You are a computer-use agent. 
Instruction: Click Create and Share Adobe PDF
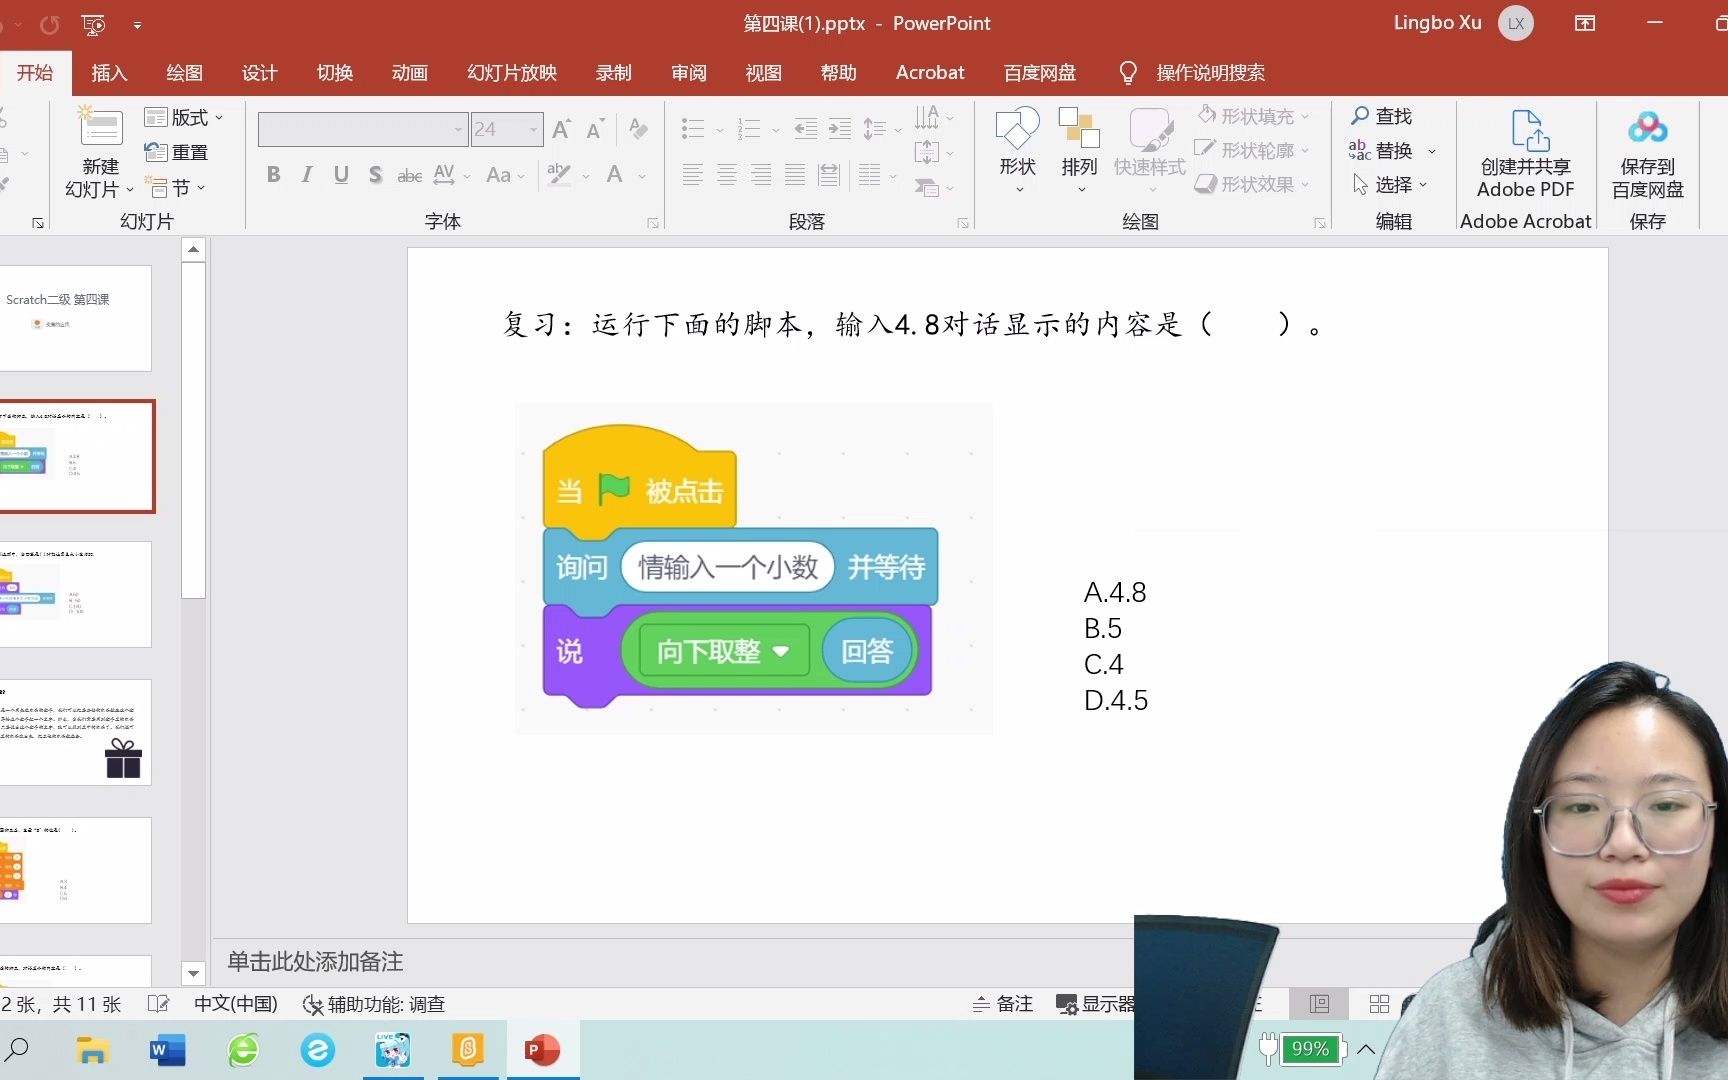pos(1525,152)
